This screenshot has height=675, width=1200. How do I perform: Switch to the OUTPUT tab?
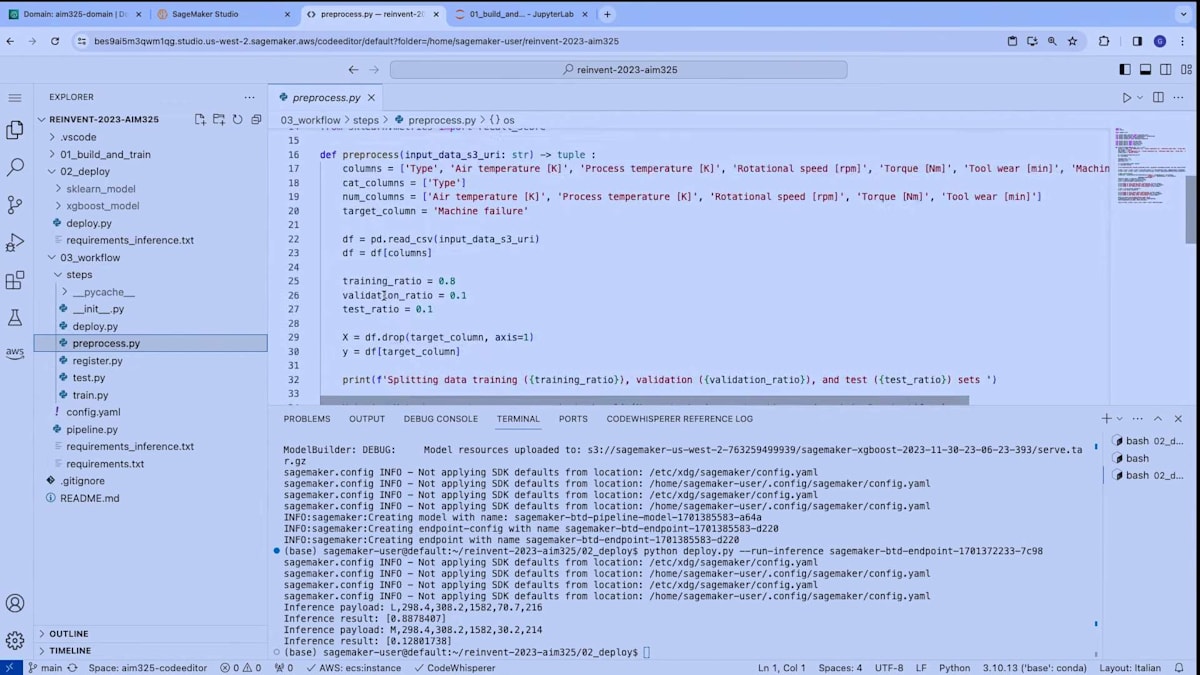click(367, 419)
